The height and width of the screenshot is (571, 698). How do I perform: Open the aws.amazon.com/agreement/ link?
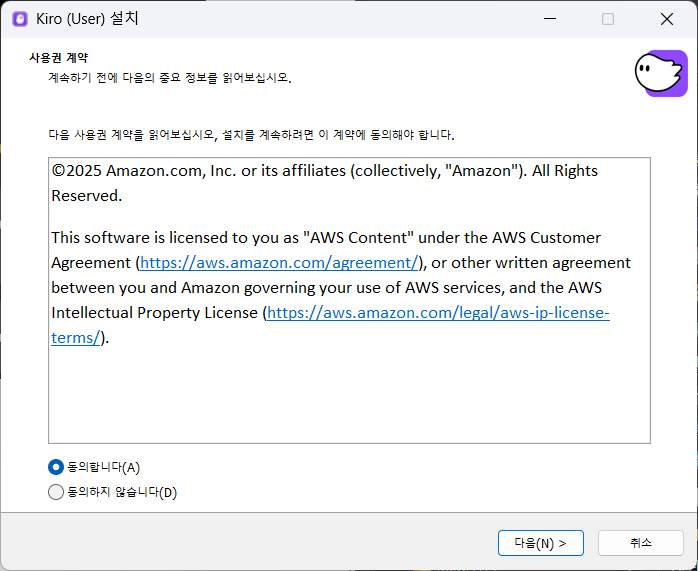pos(279,263)
